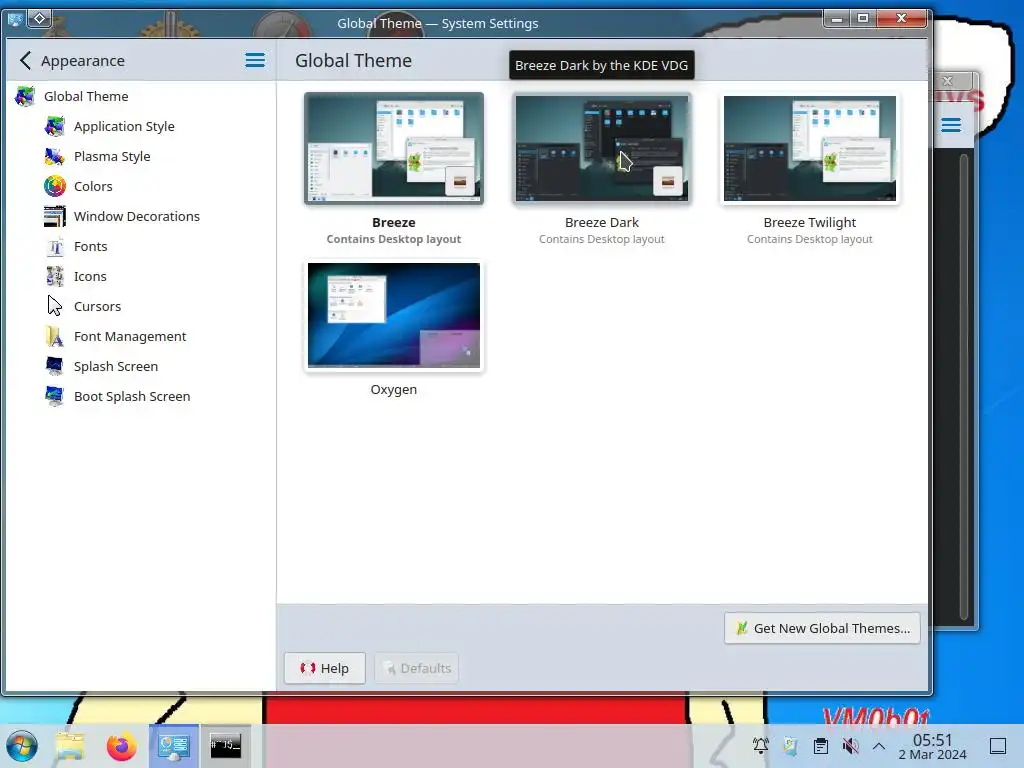Expand the hidden system tray icons arrow

[x=879, y=746]
